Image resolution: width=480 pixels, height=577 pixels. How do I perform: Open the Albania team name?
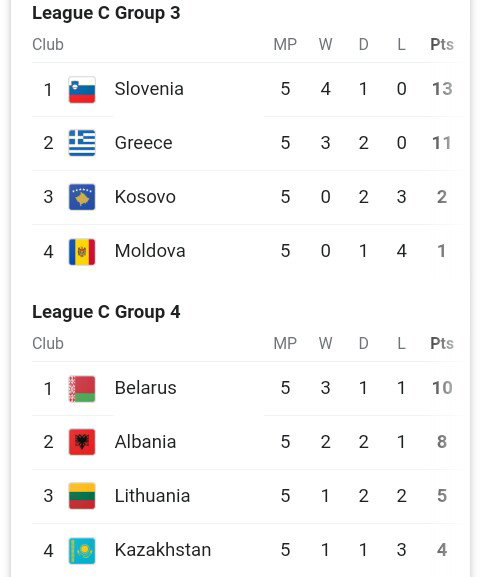point(145,442)
